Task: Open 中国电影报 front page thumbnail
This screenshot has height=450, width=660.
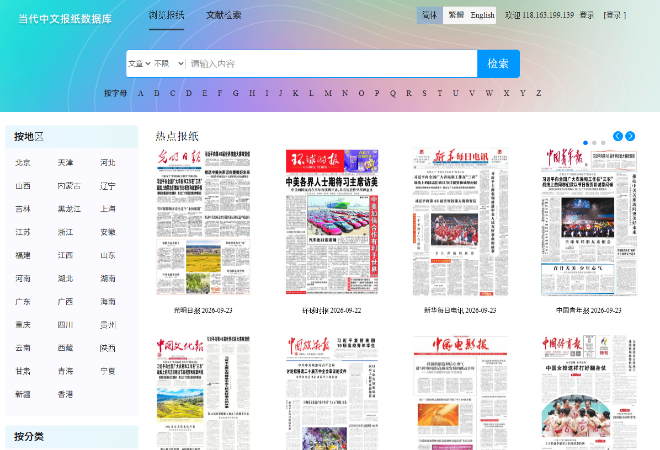Action: pyautogui.click(x=460, y=393)
